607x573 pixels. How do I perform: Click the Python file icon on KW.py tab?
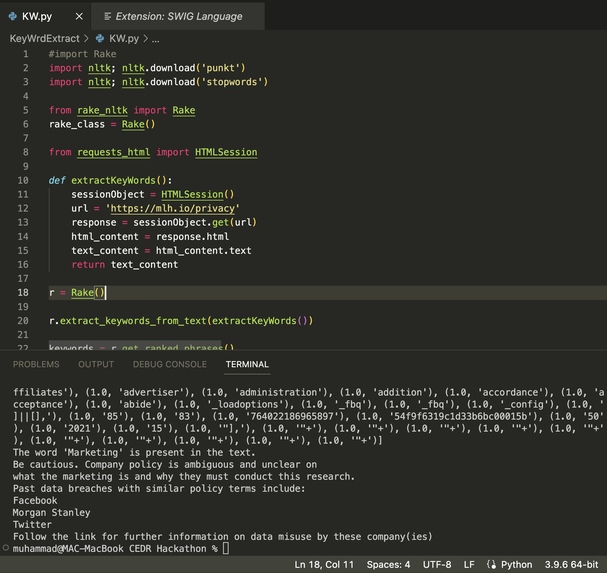pyautogui.click(x=13, y=16)
